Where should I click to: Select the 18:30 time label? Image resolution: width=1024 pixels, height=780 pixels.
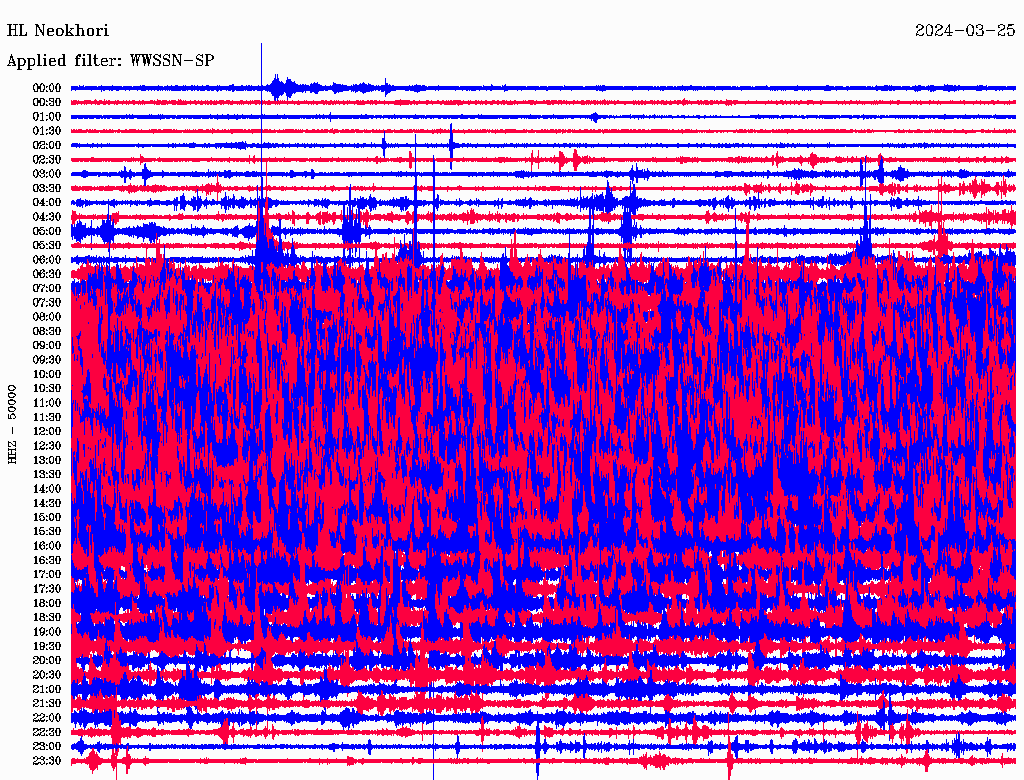tap(47, 617)
